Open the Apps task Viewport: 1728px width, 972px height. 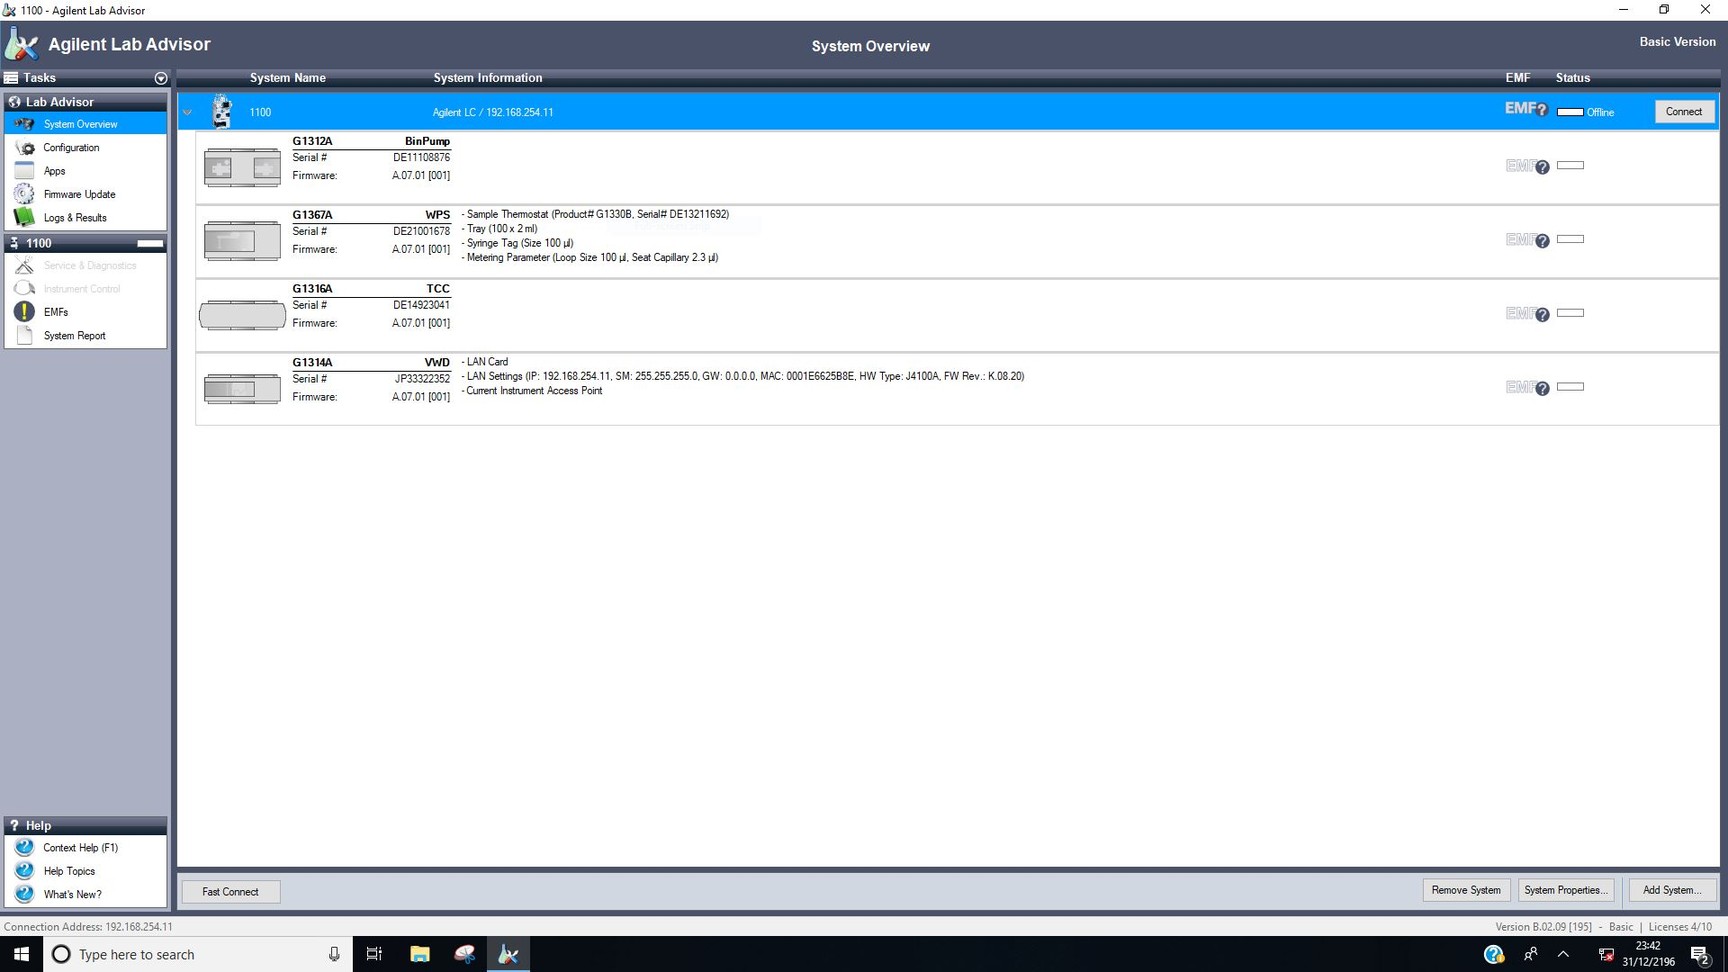[x=54, y=171]
